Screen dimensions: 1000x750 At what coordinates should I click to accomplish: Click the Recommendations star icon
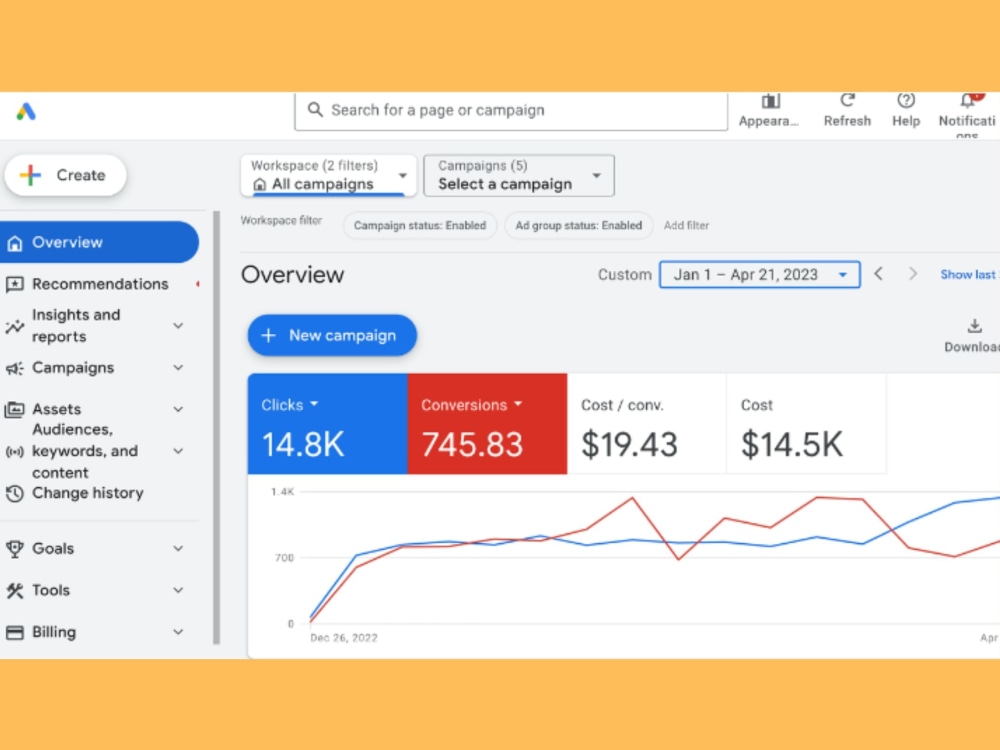point(15,284)
